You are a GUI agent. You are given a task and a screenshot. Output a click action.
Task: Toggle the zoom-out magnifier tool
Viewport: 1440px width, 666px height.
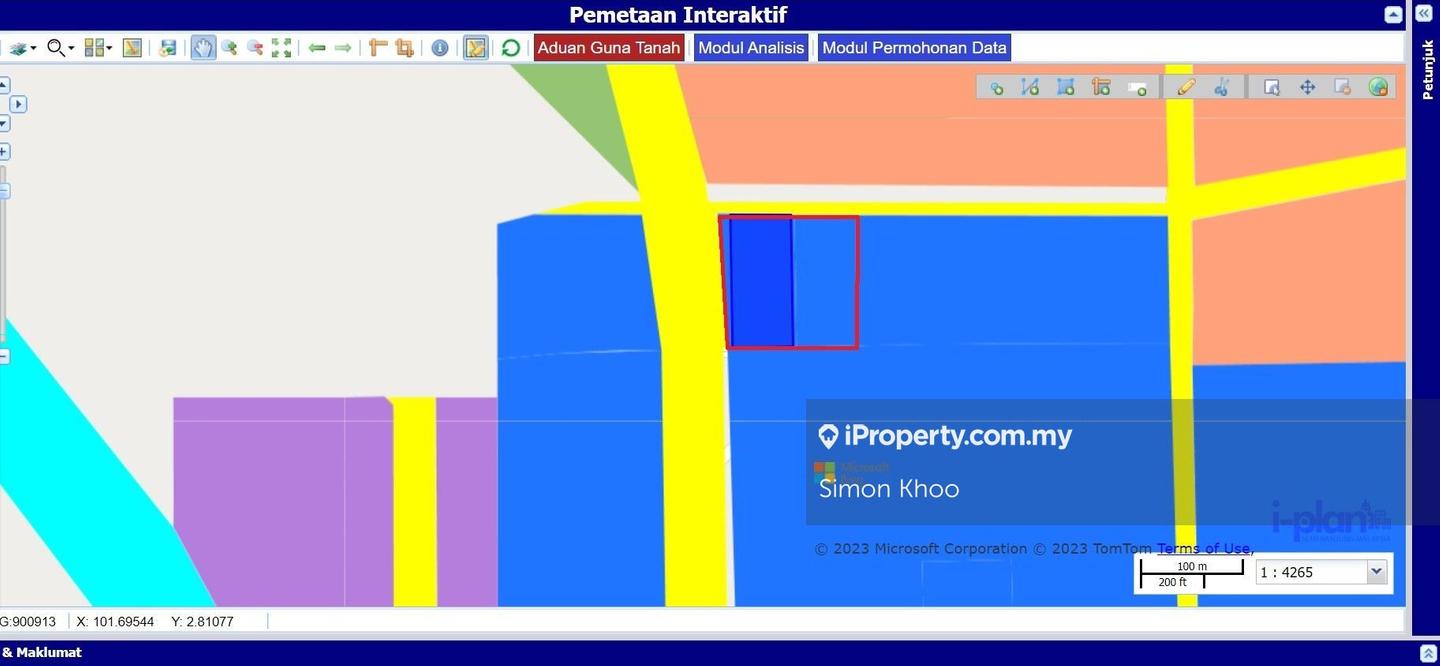click(x=255, y=48)
